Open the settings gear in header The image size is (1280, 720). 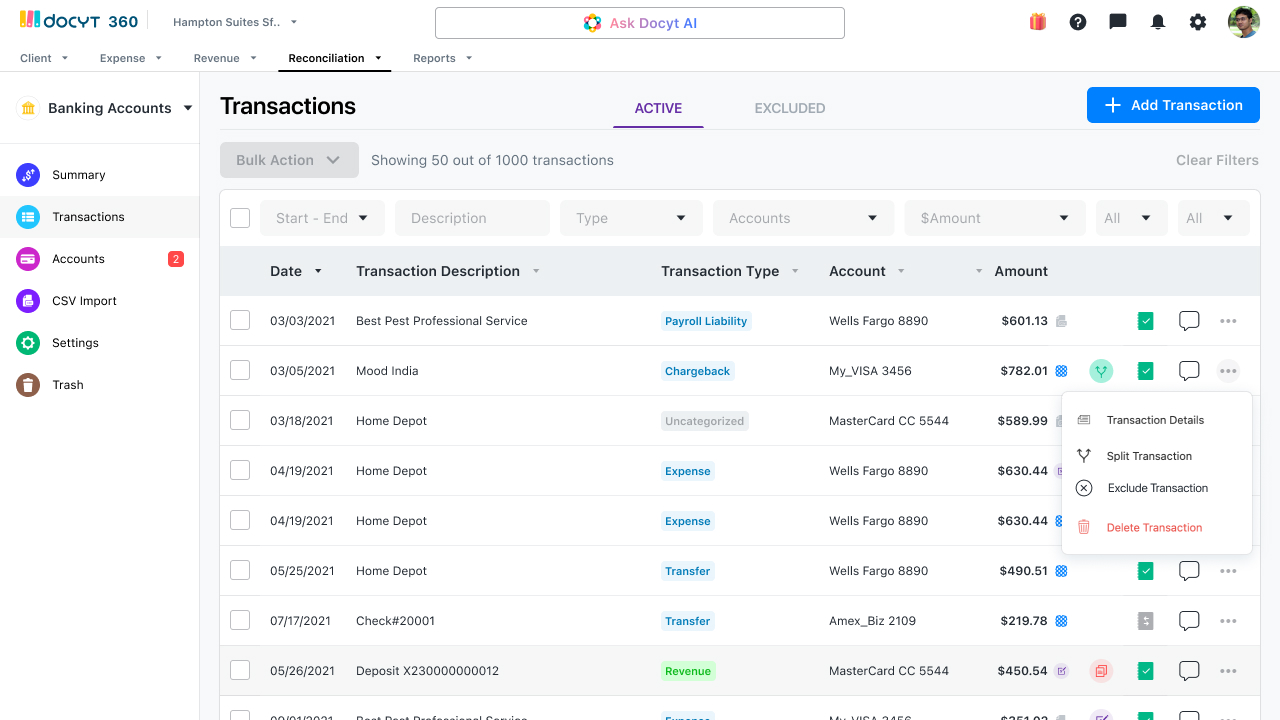(1198, 22)
